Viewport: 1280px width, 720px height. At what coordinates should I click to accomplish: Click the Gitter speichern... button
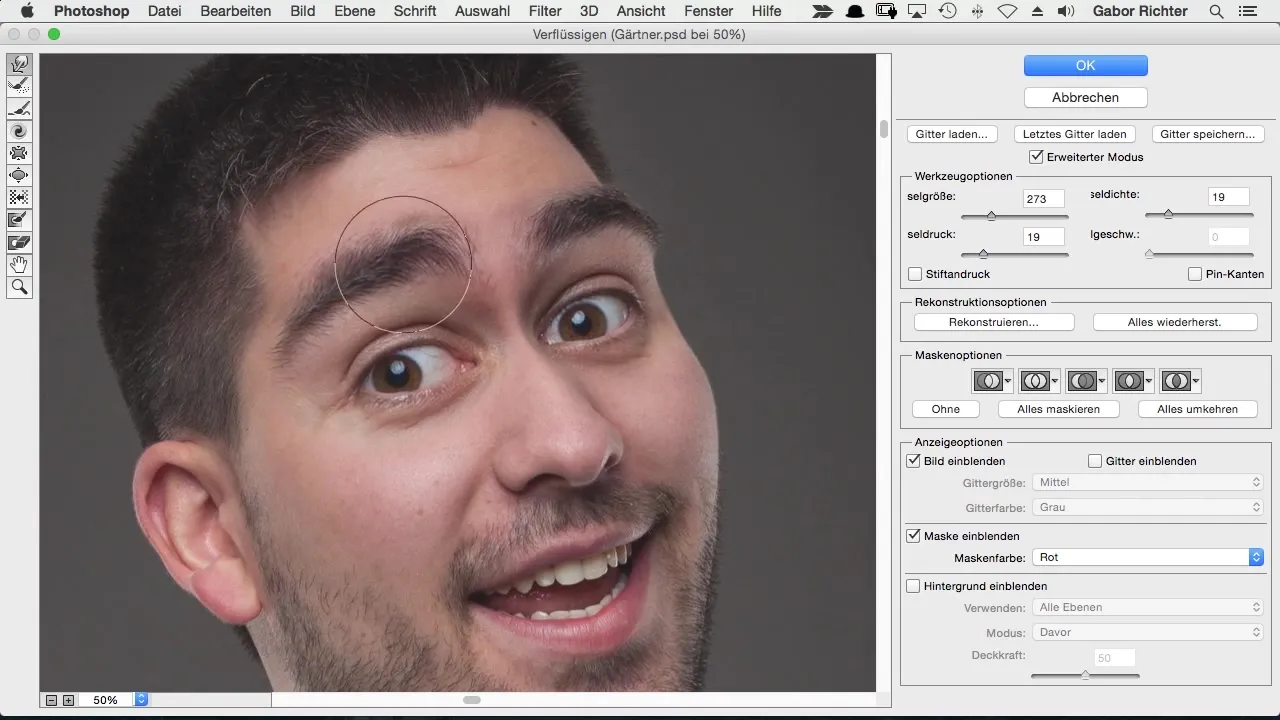tap(1208, 134)
